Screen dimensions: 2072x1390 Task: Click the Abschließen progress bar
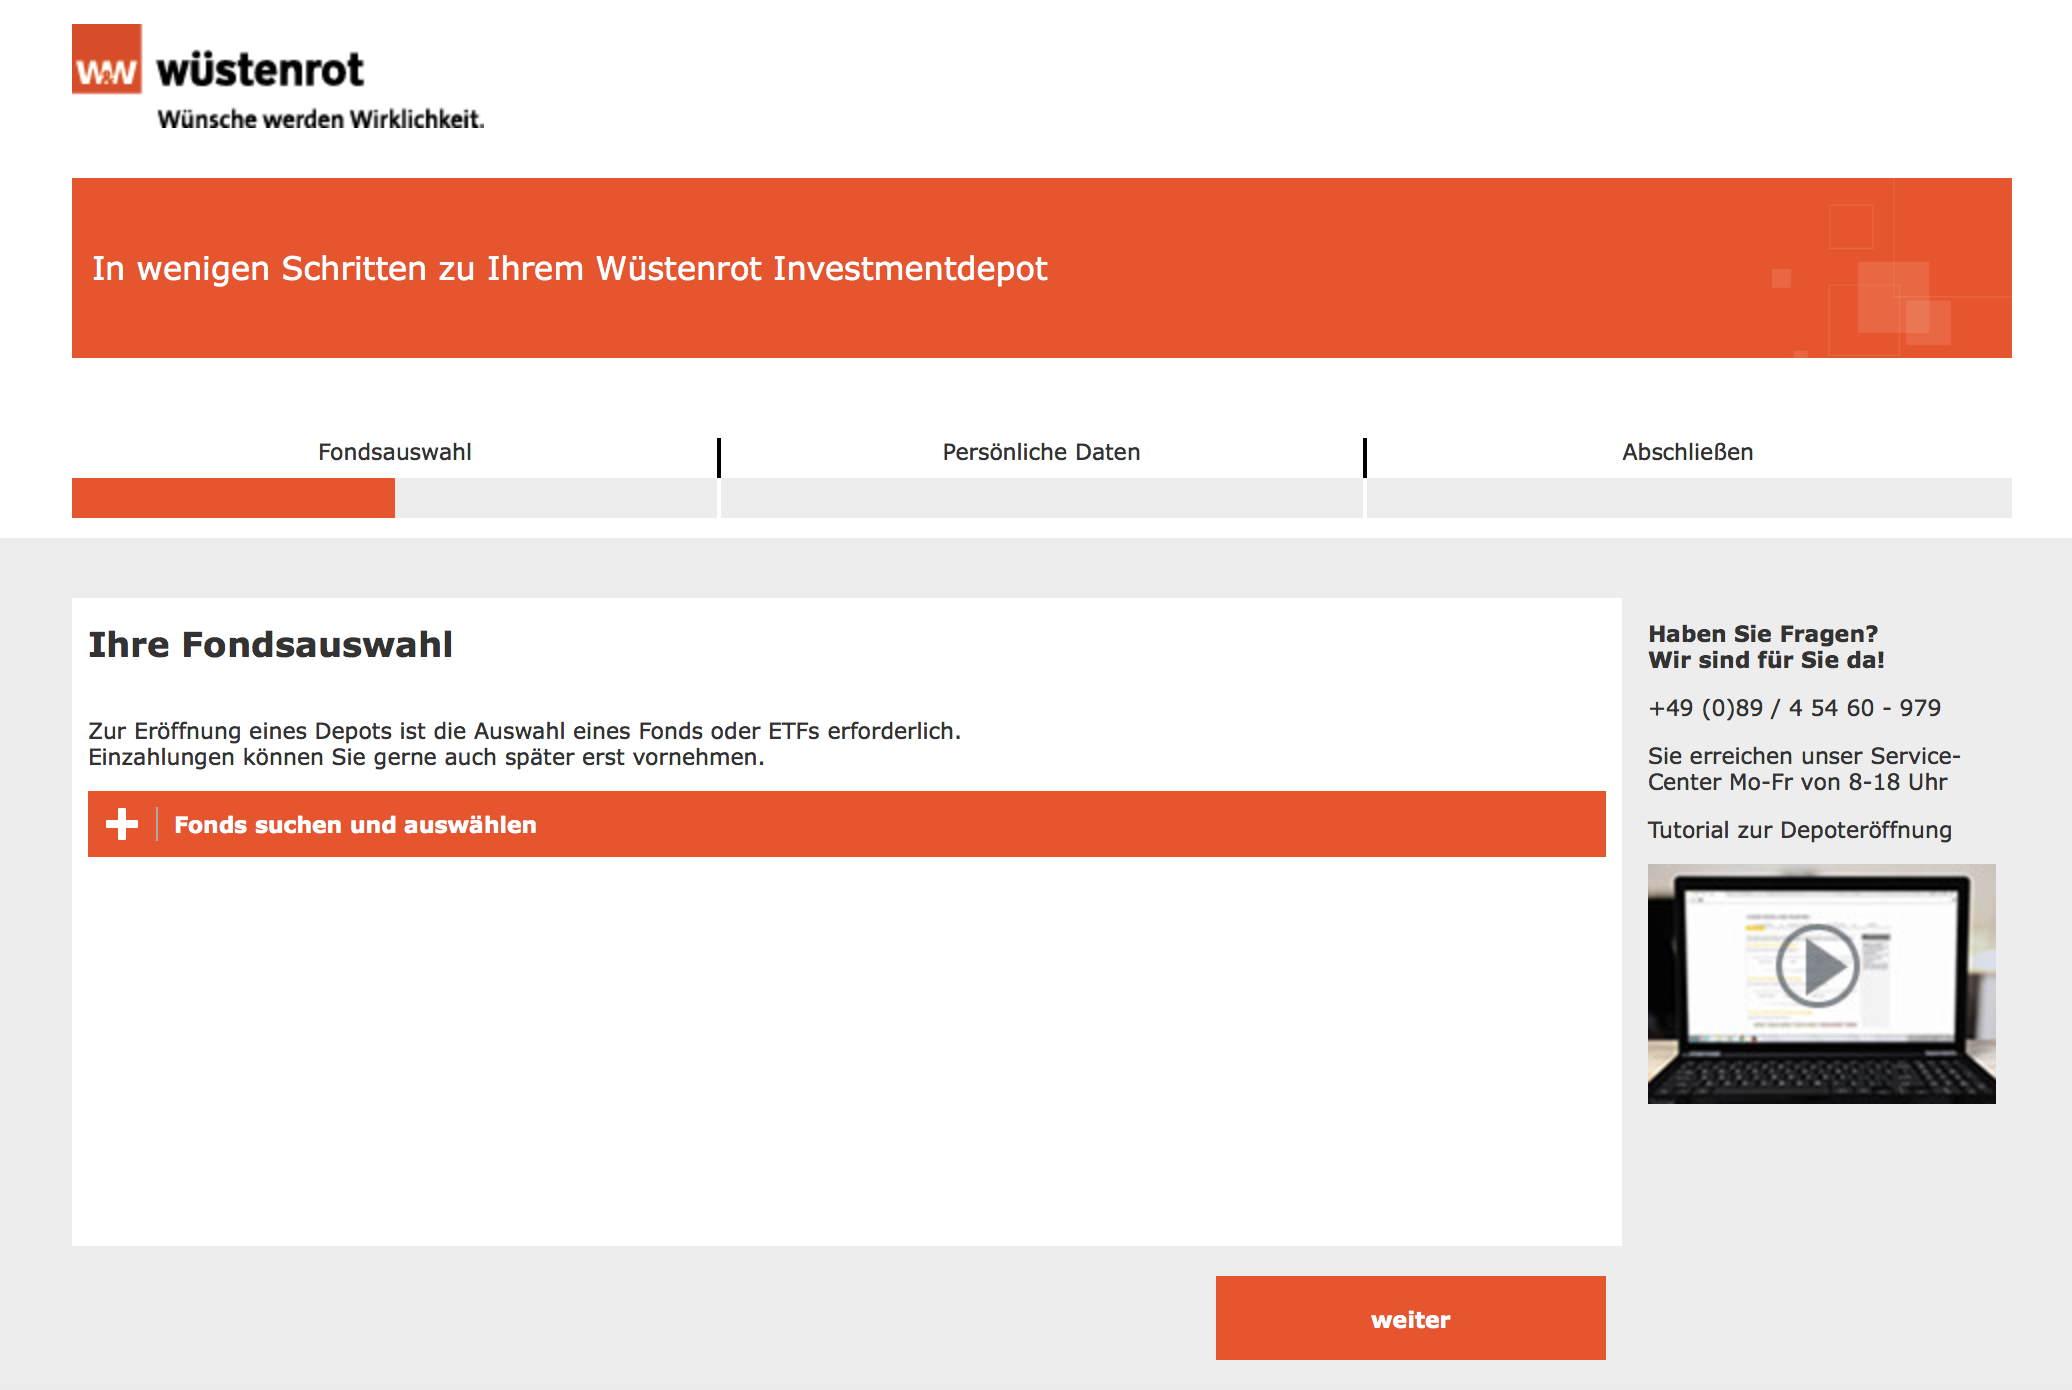tap(1689, 498)
